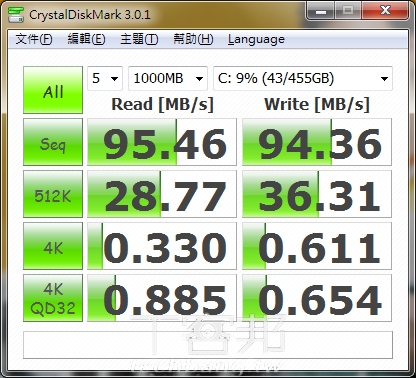Expand the test count dropdown showing 5
Viewport: 416px width, 378px height.
pos(105,79)
